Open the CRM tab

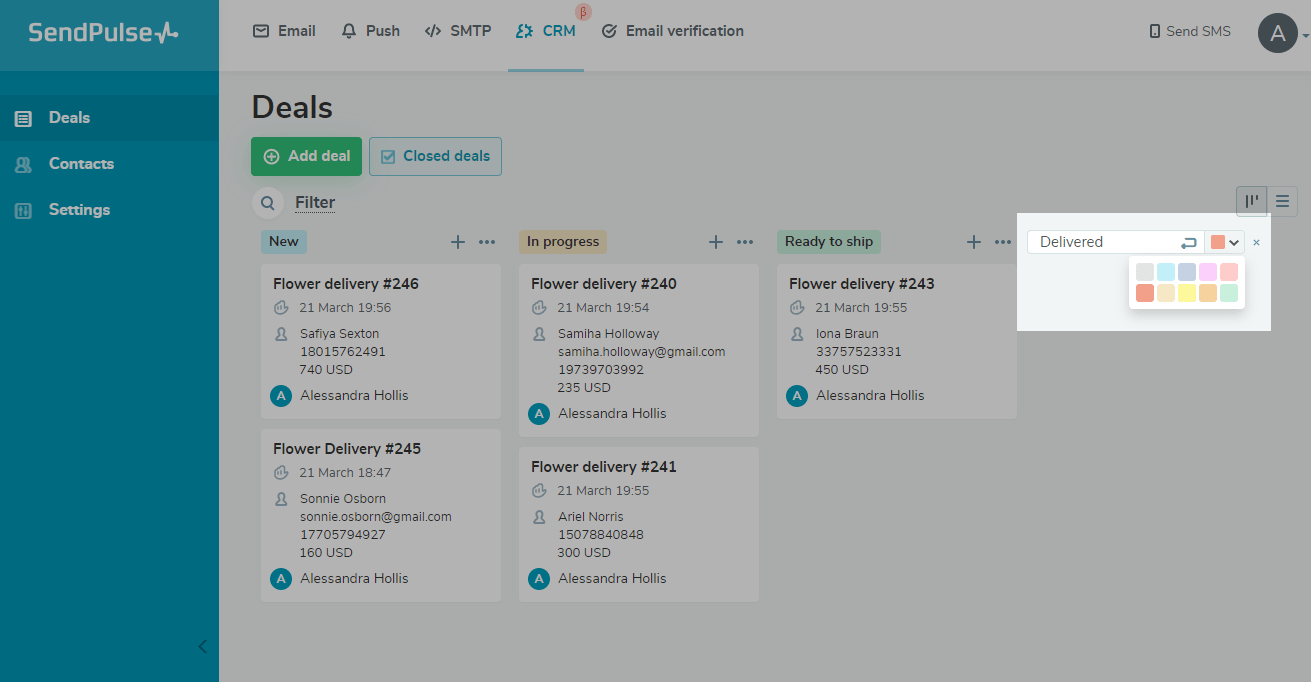546,31
